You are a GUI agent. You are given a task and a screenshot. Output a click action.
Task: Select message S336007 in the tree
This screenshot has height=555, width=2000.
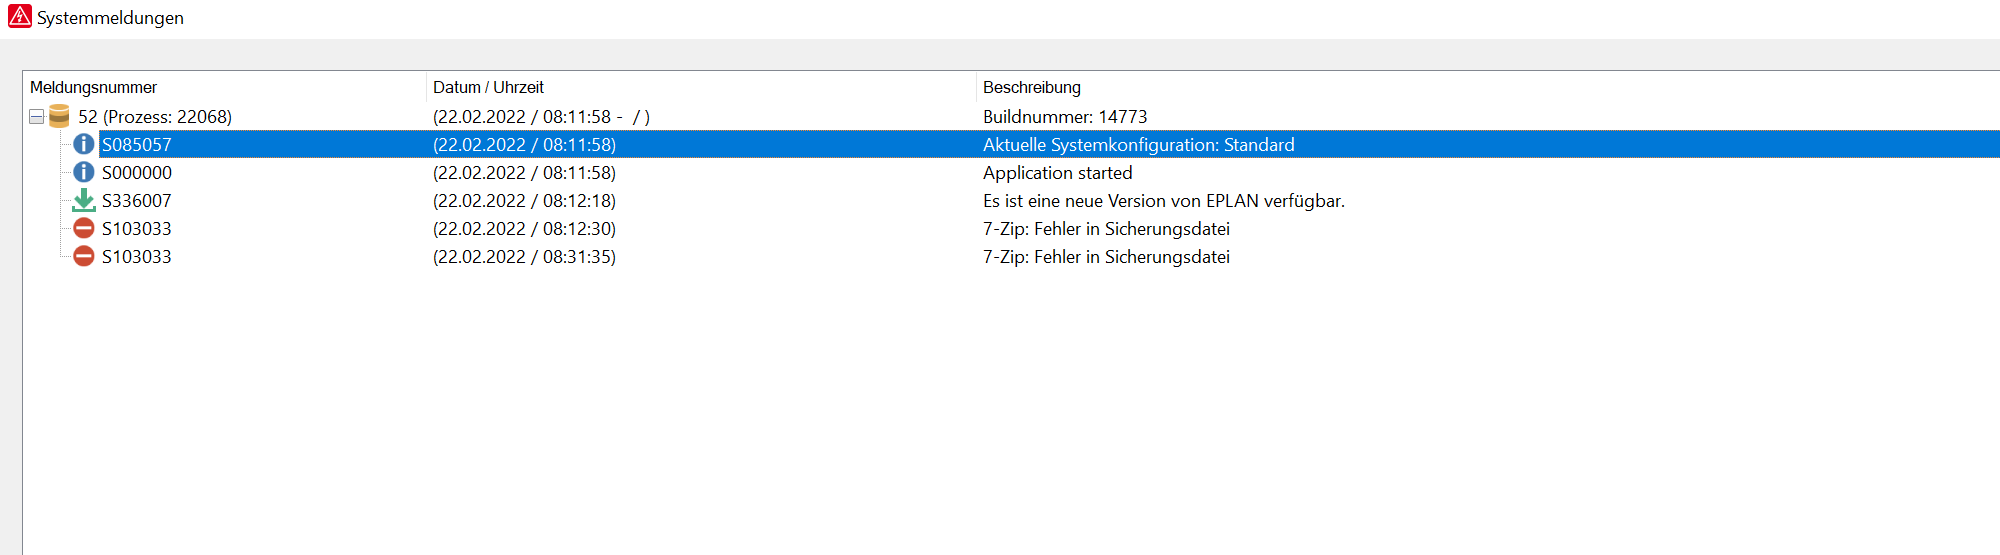[137, 201]
